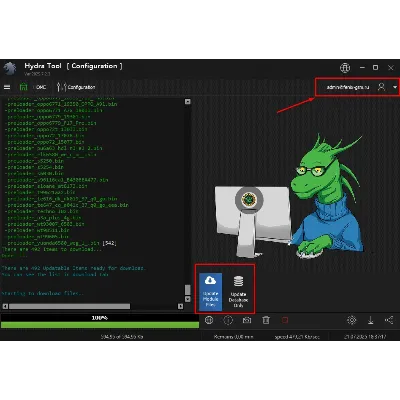
Task: Clear log with trash icon
Action: click(x=266, y=320)
